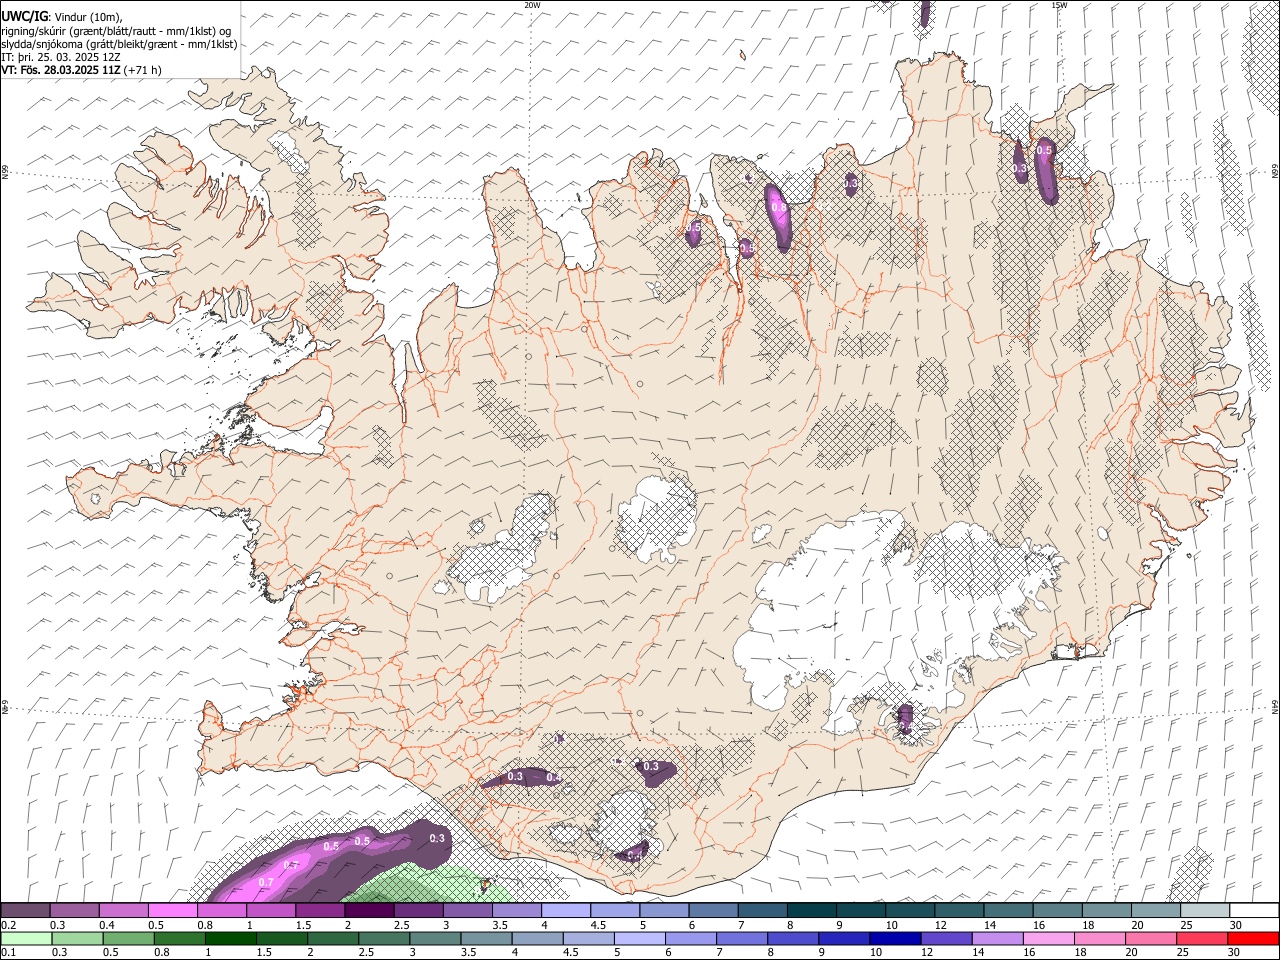Click the '0.2' label in upper legend row
Screen dimensions: 1280x960
point(8,926)
